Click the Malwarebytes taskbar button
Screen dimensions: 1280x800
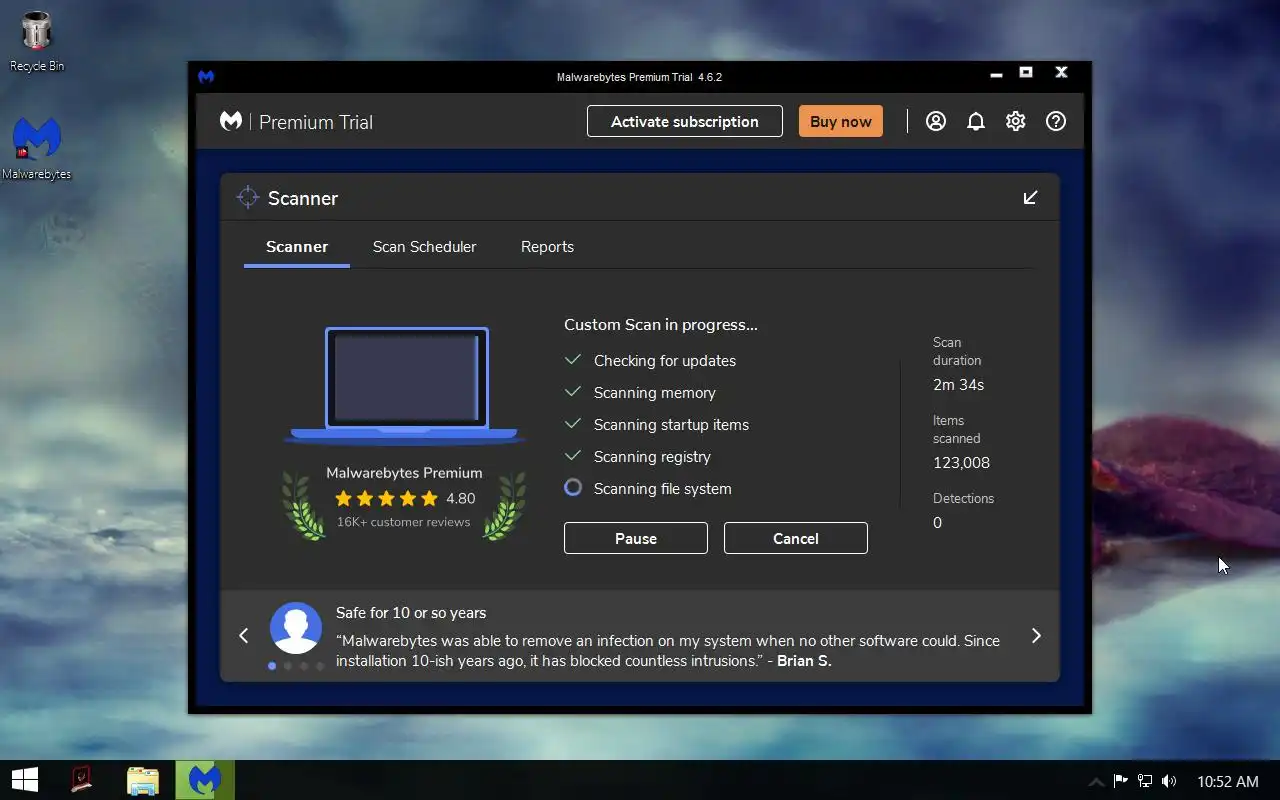(x=205, y=780)
